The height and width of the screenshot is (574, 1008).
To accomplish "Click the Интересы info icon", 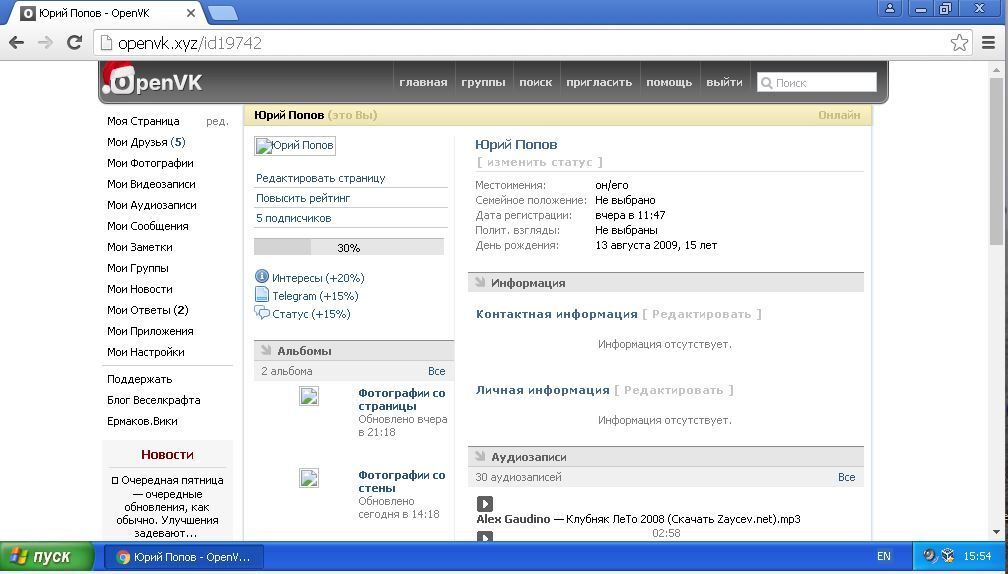I will click(x=262, y=277).
